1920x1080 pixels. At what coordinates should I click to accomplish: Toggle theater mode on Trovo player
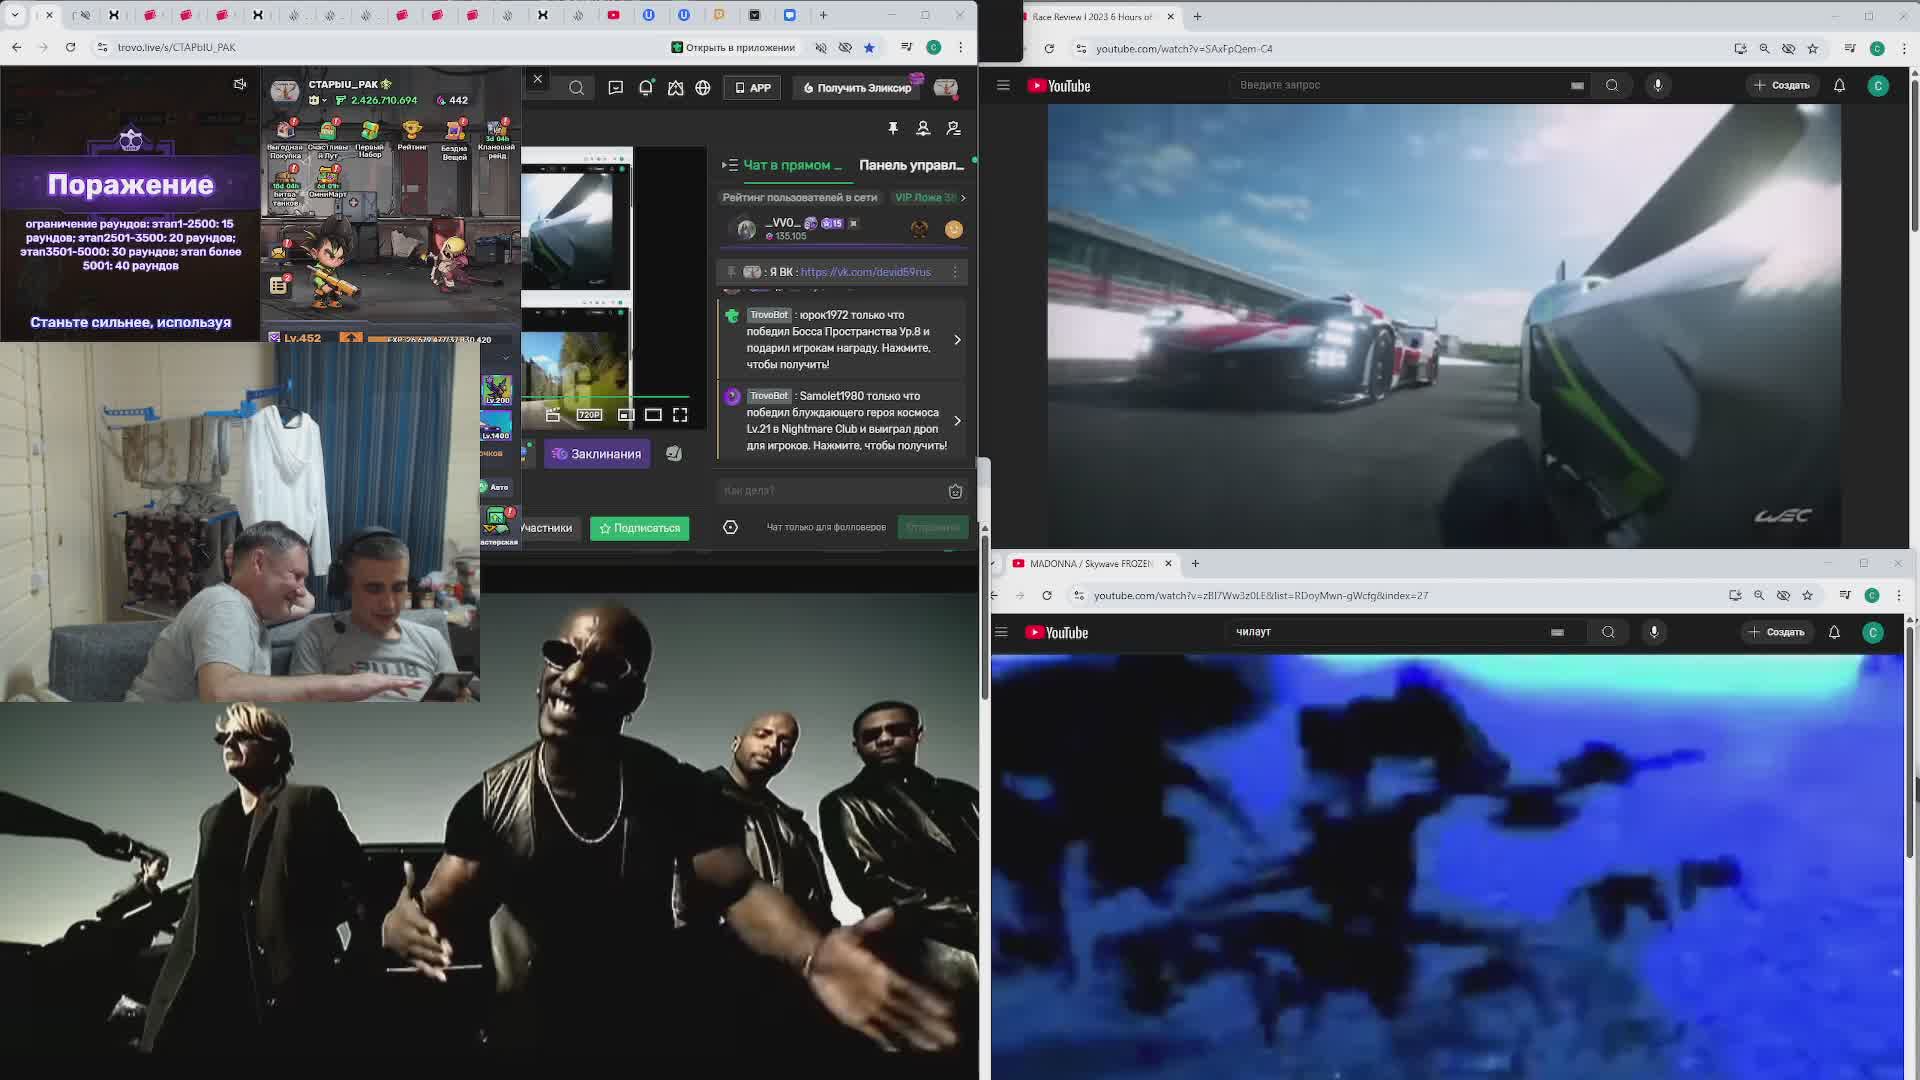pyautogui.click(x=653, y=415)
